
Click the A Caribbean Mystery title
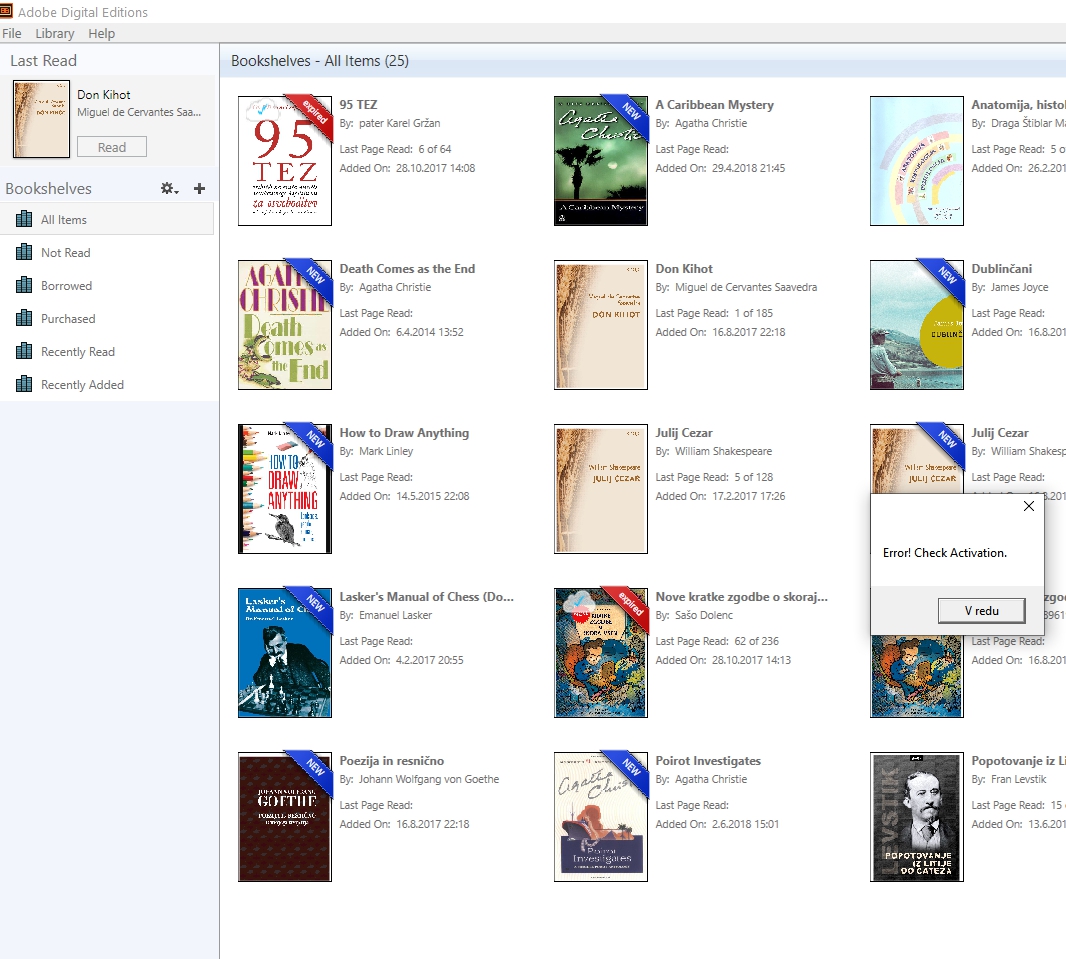pos(715,105)
